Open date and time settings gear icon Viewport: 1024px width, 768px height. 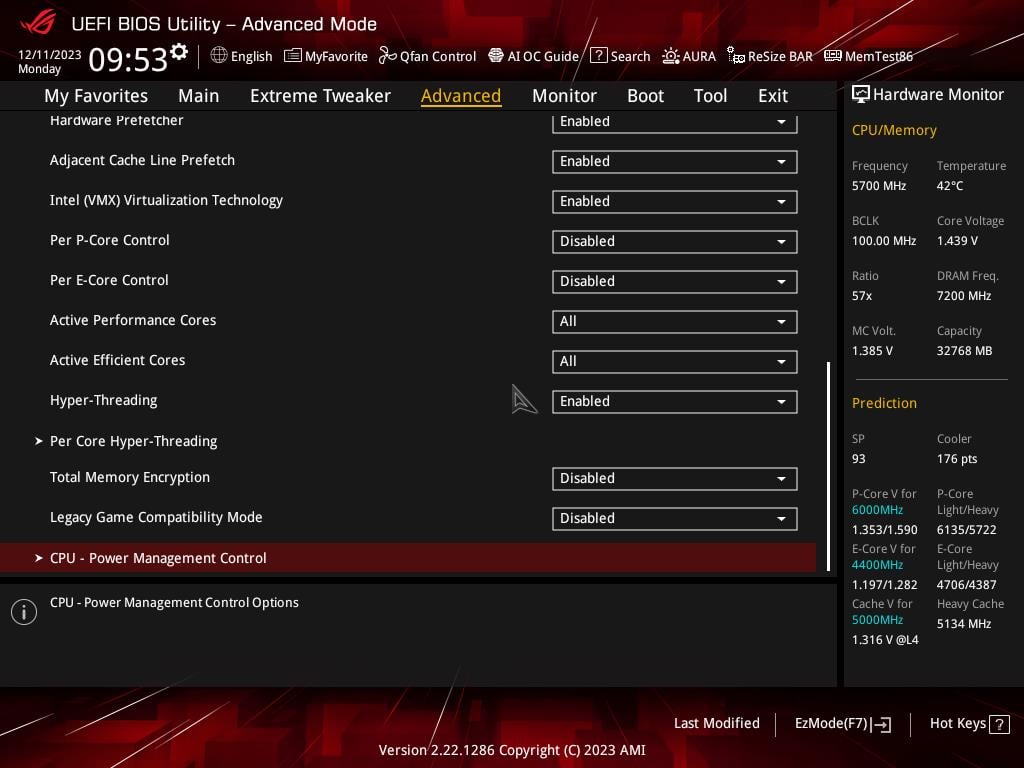(x=179, y=51)
